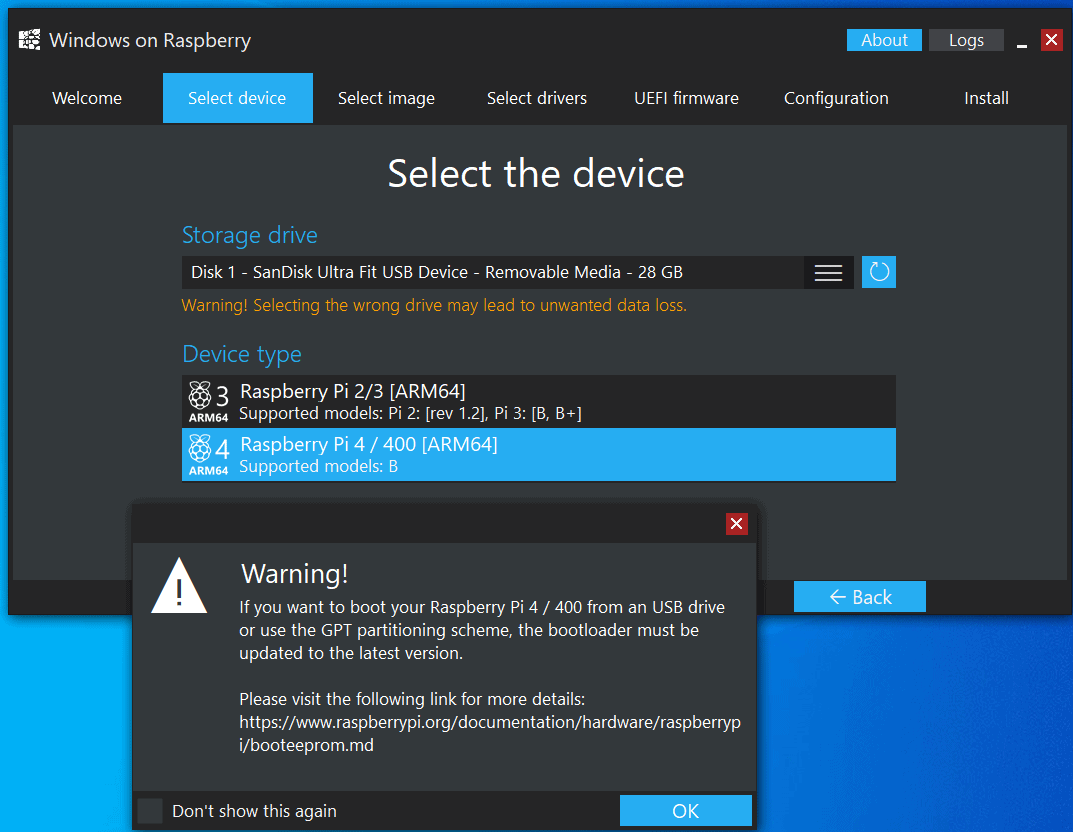Viewport: 1073px width, 832px height.
Task: Open the storage drive hamburger dropdown
Action: [828, 272]
